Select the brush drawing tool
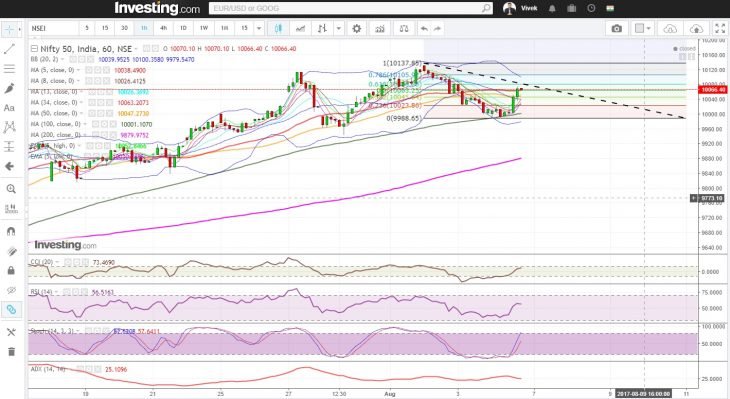Image resolution: width=730 pixels, height=399 pixels. click(x=9, y=88)
